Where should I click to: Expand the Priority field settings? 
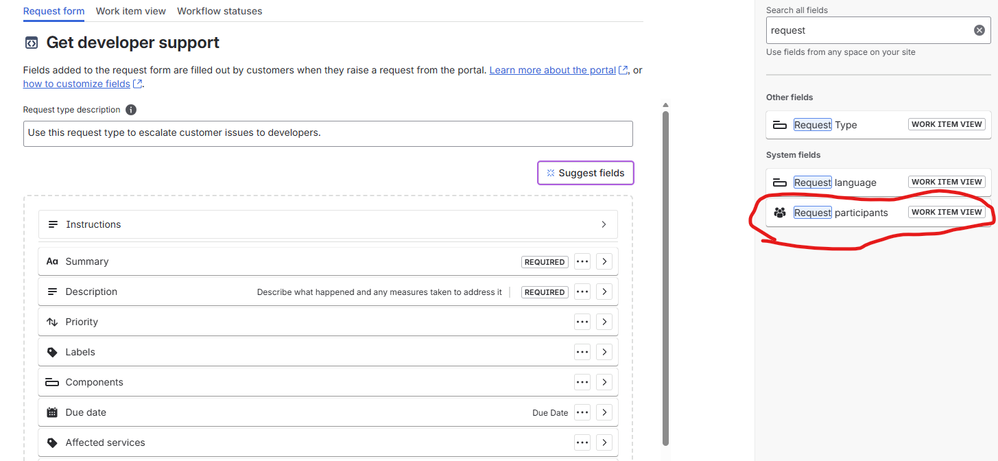click(605, 322)
